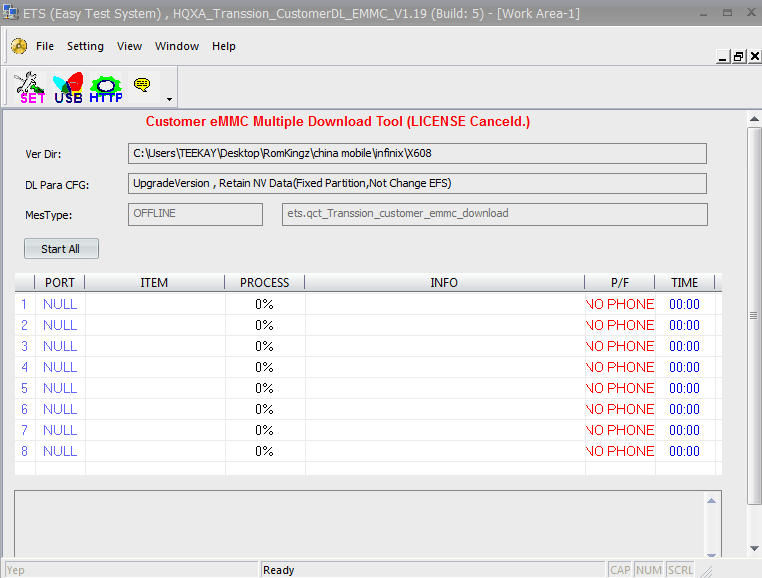Image resolution: width=762 pixels, height=578 pixels.
Task: Click the OFFLINE MesType field
Action: (x=195, y=214)
